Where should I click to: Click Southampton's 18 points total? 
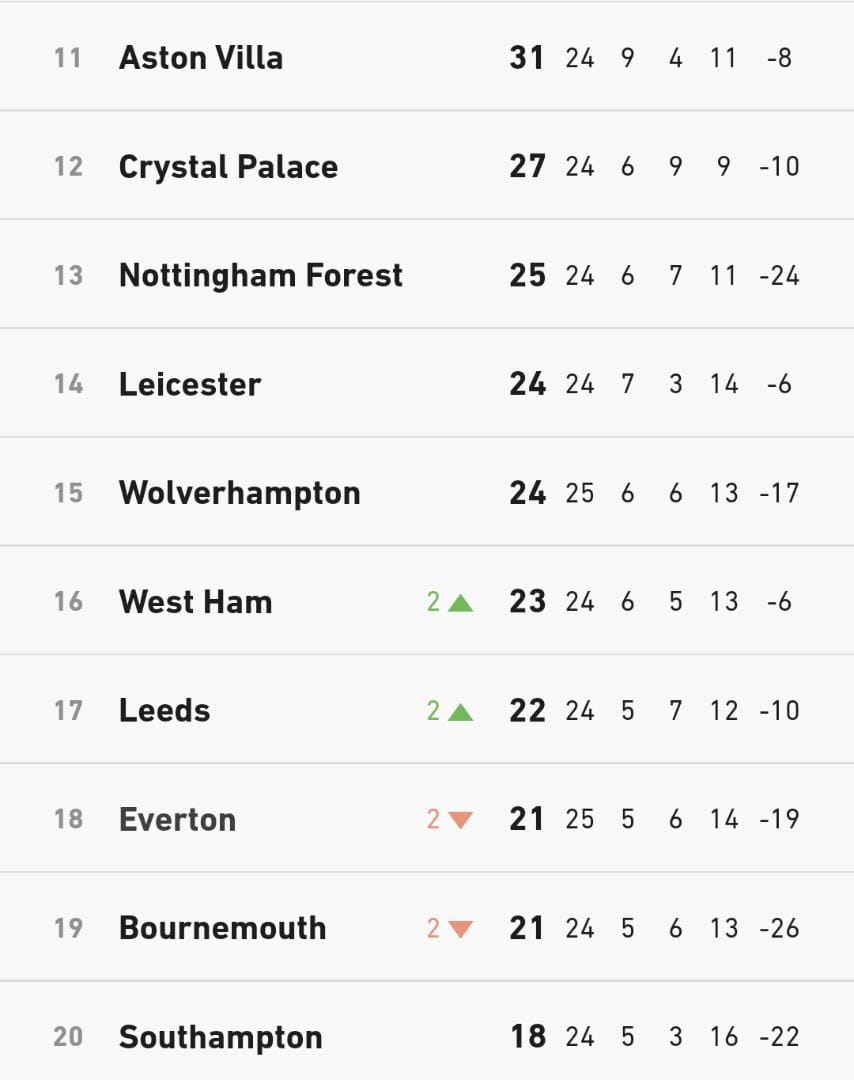pos(527,1037)
